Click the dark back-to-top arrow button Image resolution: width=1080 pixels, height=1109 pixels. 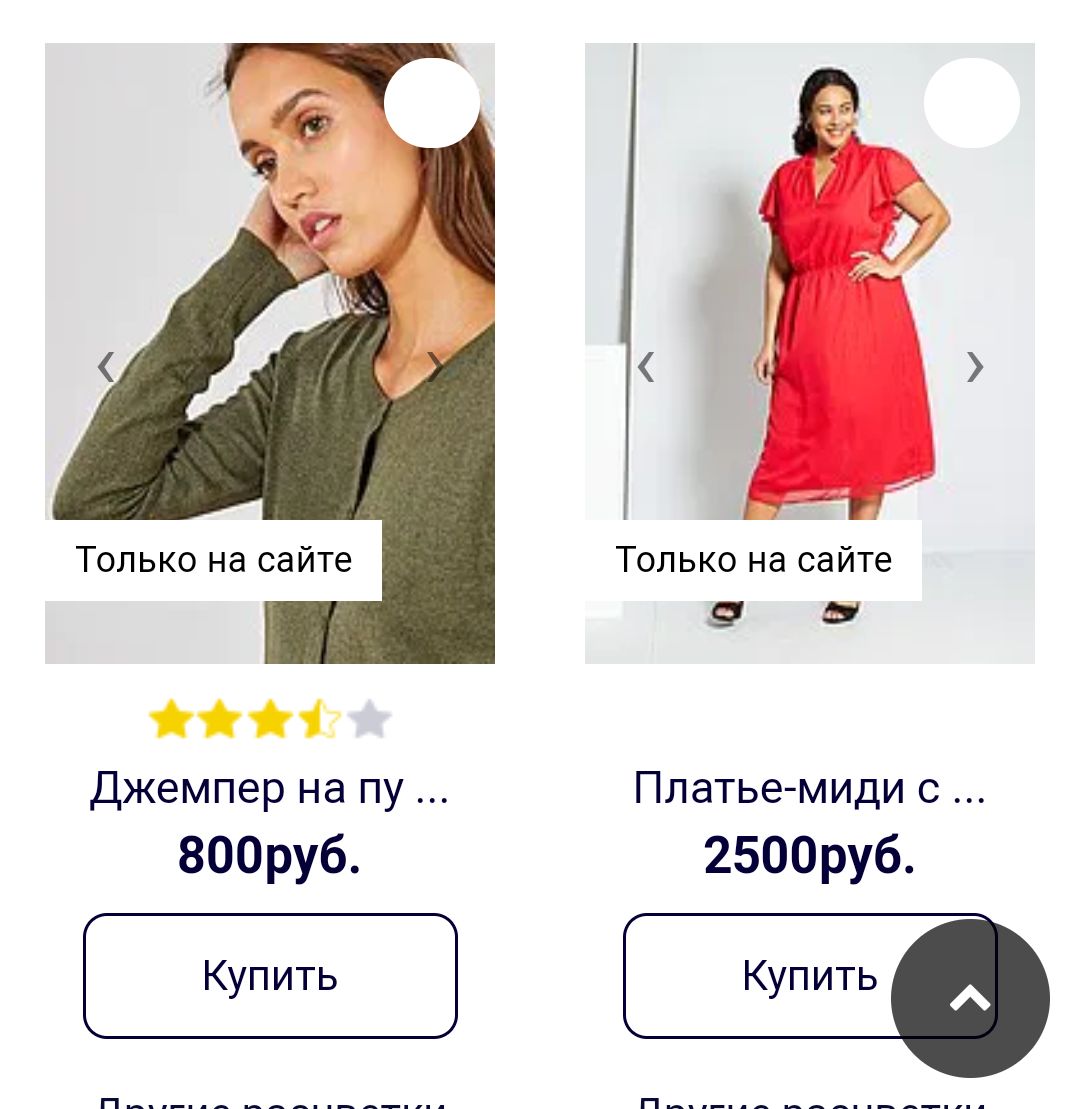tap(970, 999)
